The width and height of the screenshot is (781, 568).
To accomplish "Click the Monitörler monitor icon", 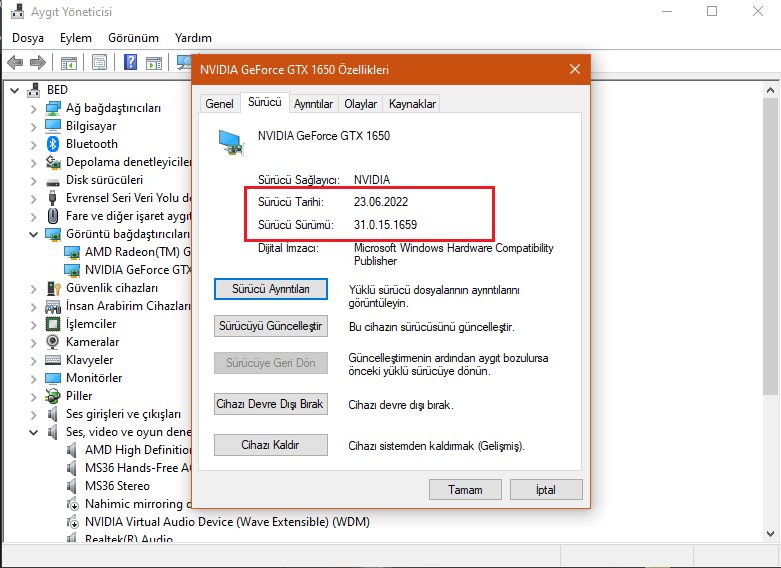I will coord(53,378).
